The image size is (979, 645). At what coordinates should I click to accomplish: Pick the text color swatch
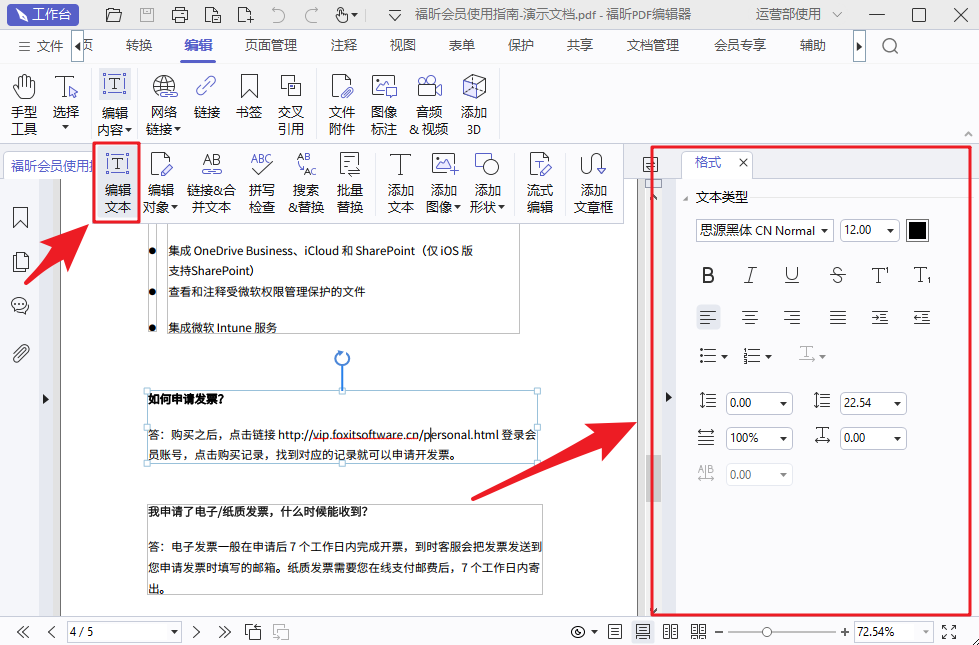(917, 230)
